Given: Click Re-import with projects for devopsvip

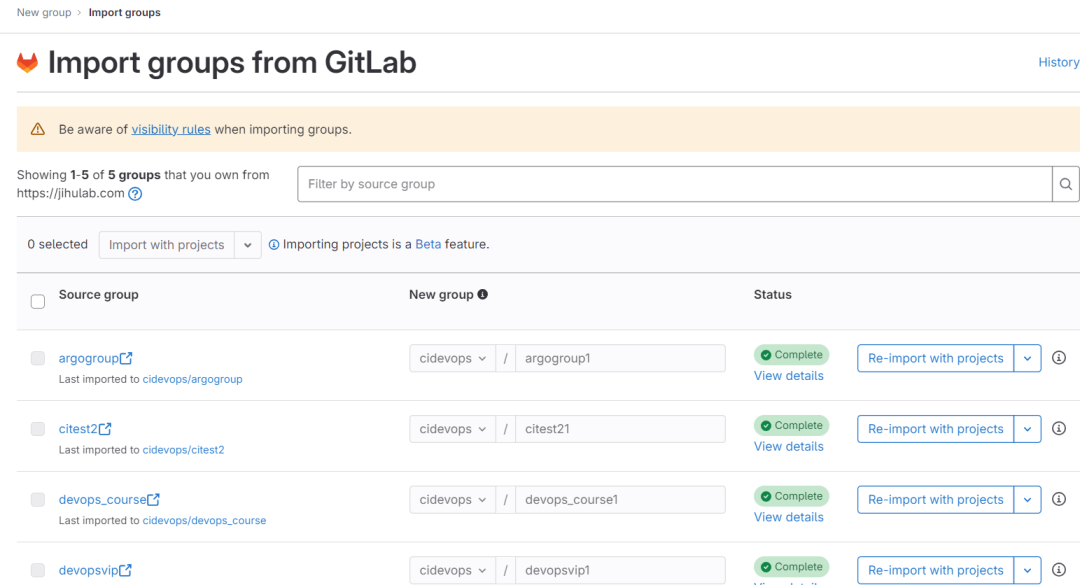Looking at the screenshot, I should coord(935,569).
